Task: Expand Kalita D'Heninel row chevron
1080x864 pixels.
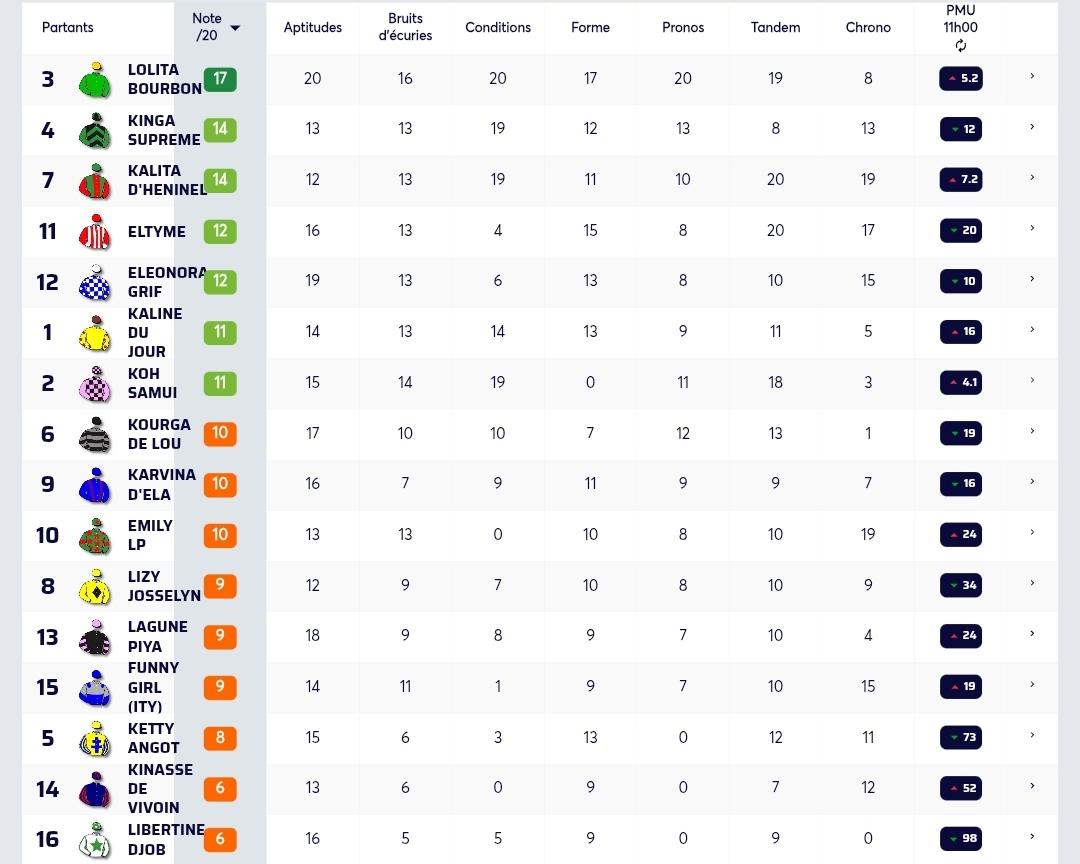Action: [x=1032, y=177]
